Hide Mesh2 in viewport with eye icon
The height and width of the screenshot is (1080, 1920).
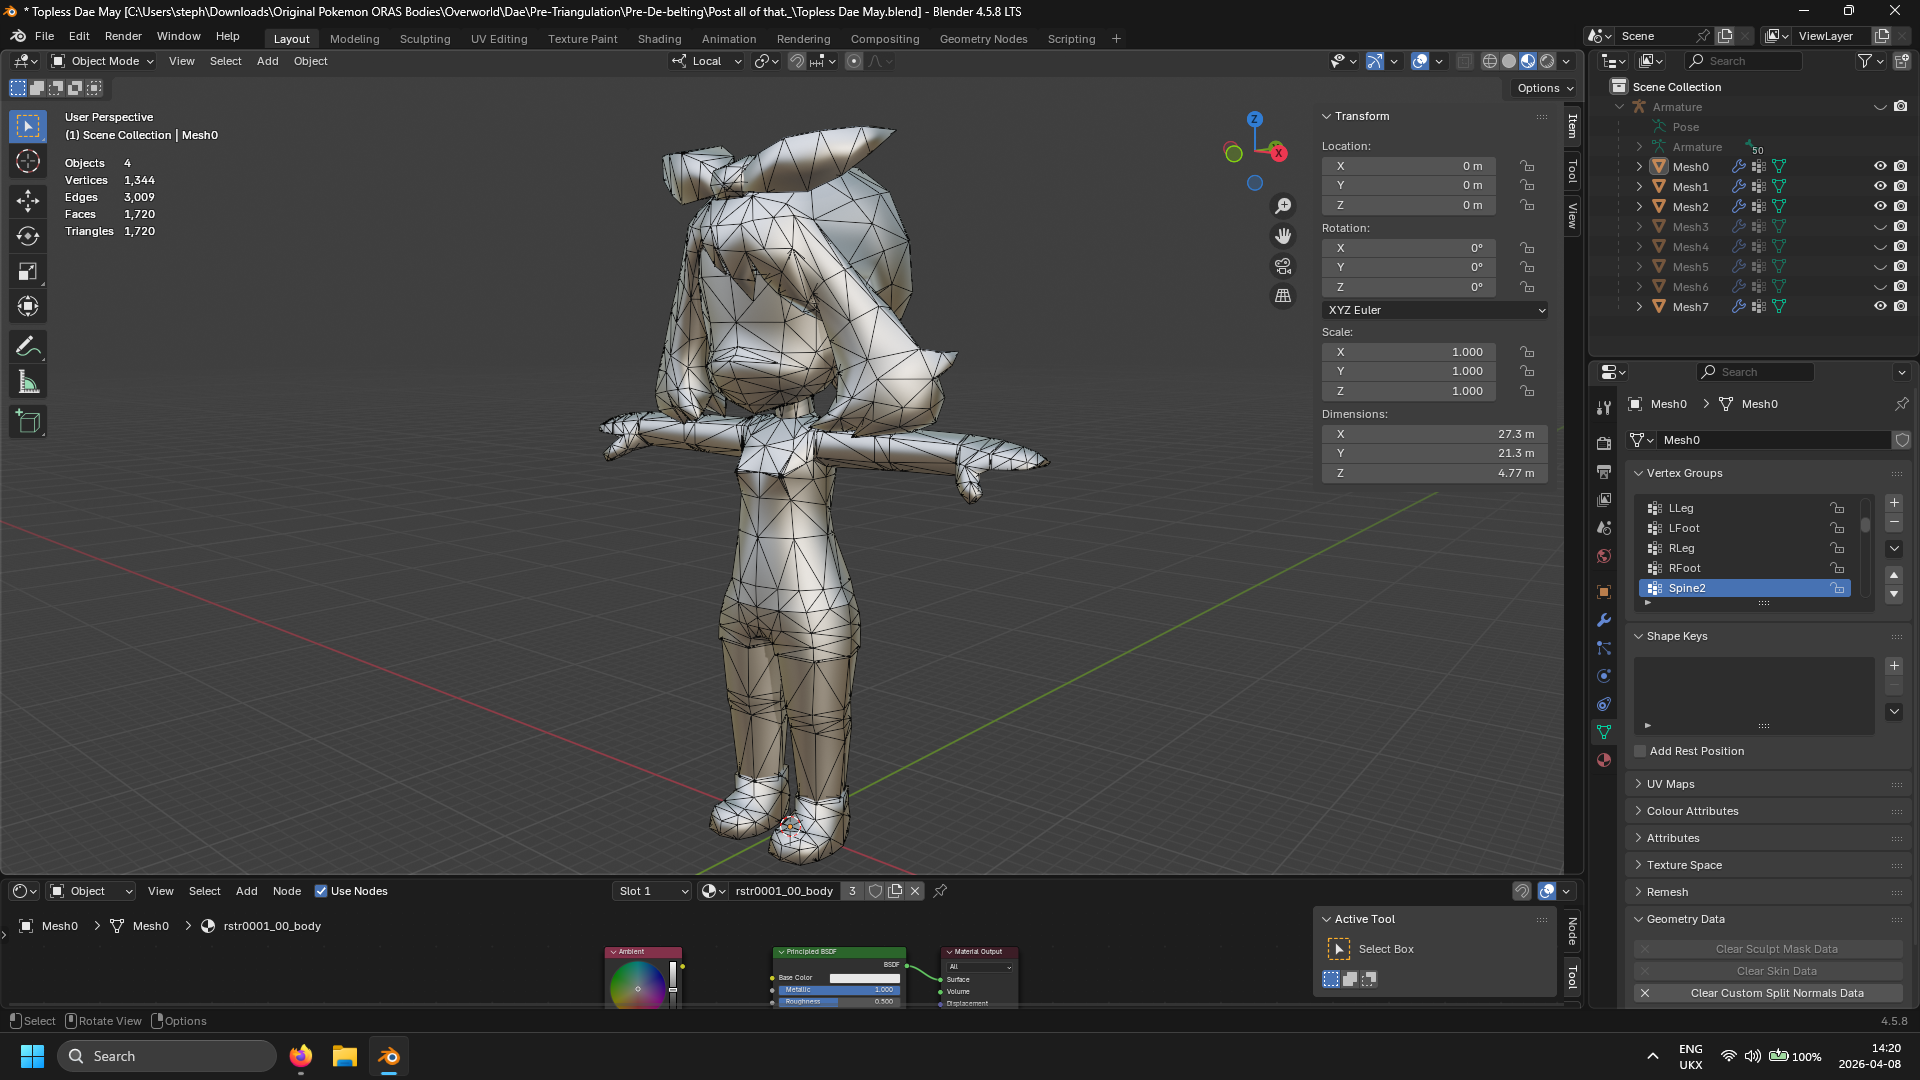(x=1880, y=207)
